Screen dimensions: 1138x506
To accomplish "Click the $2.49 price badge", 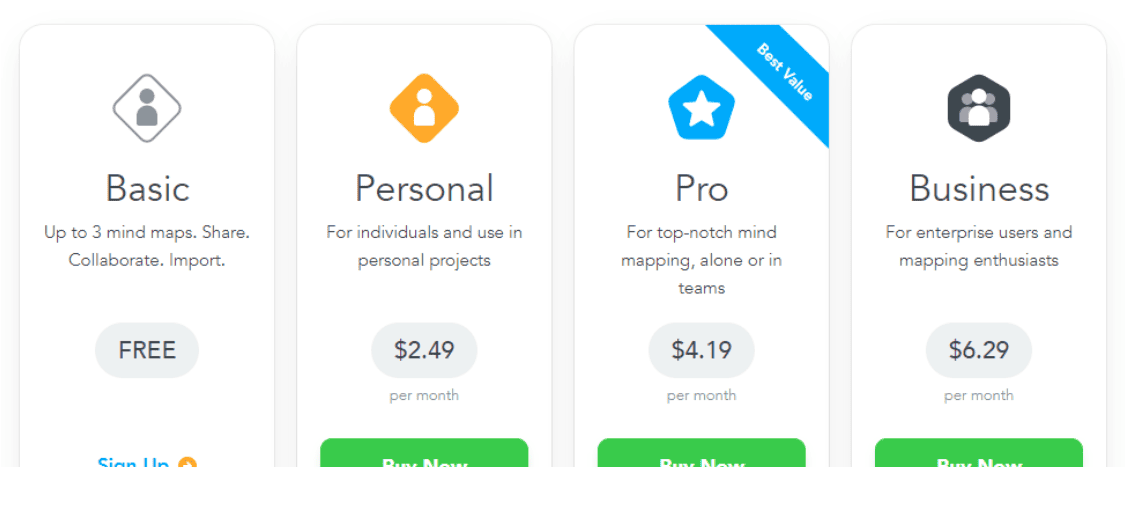I will click(x=424, y=350).
